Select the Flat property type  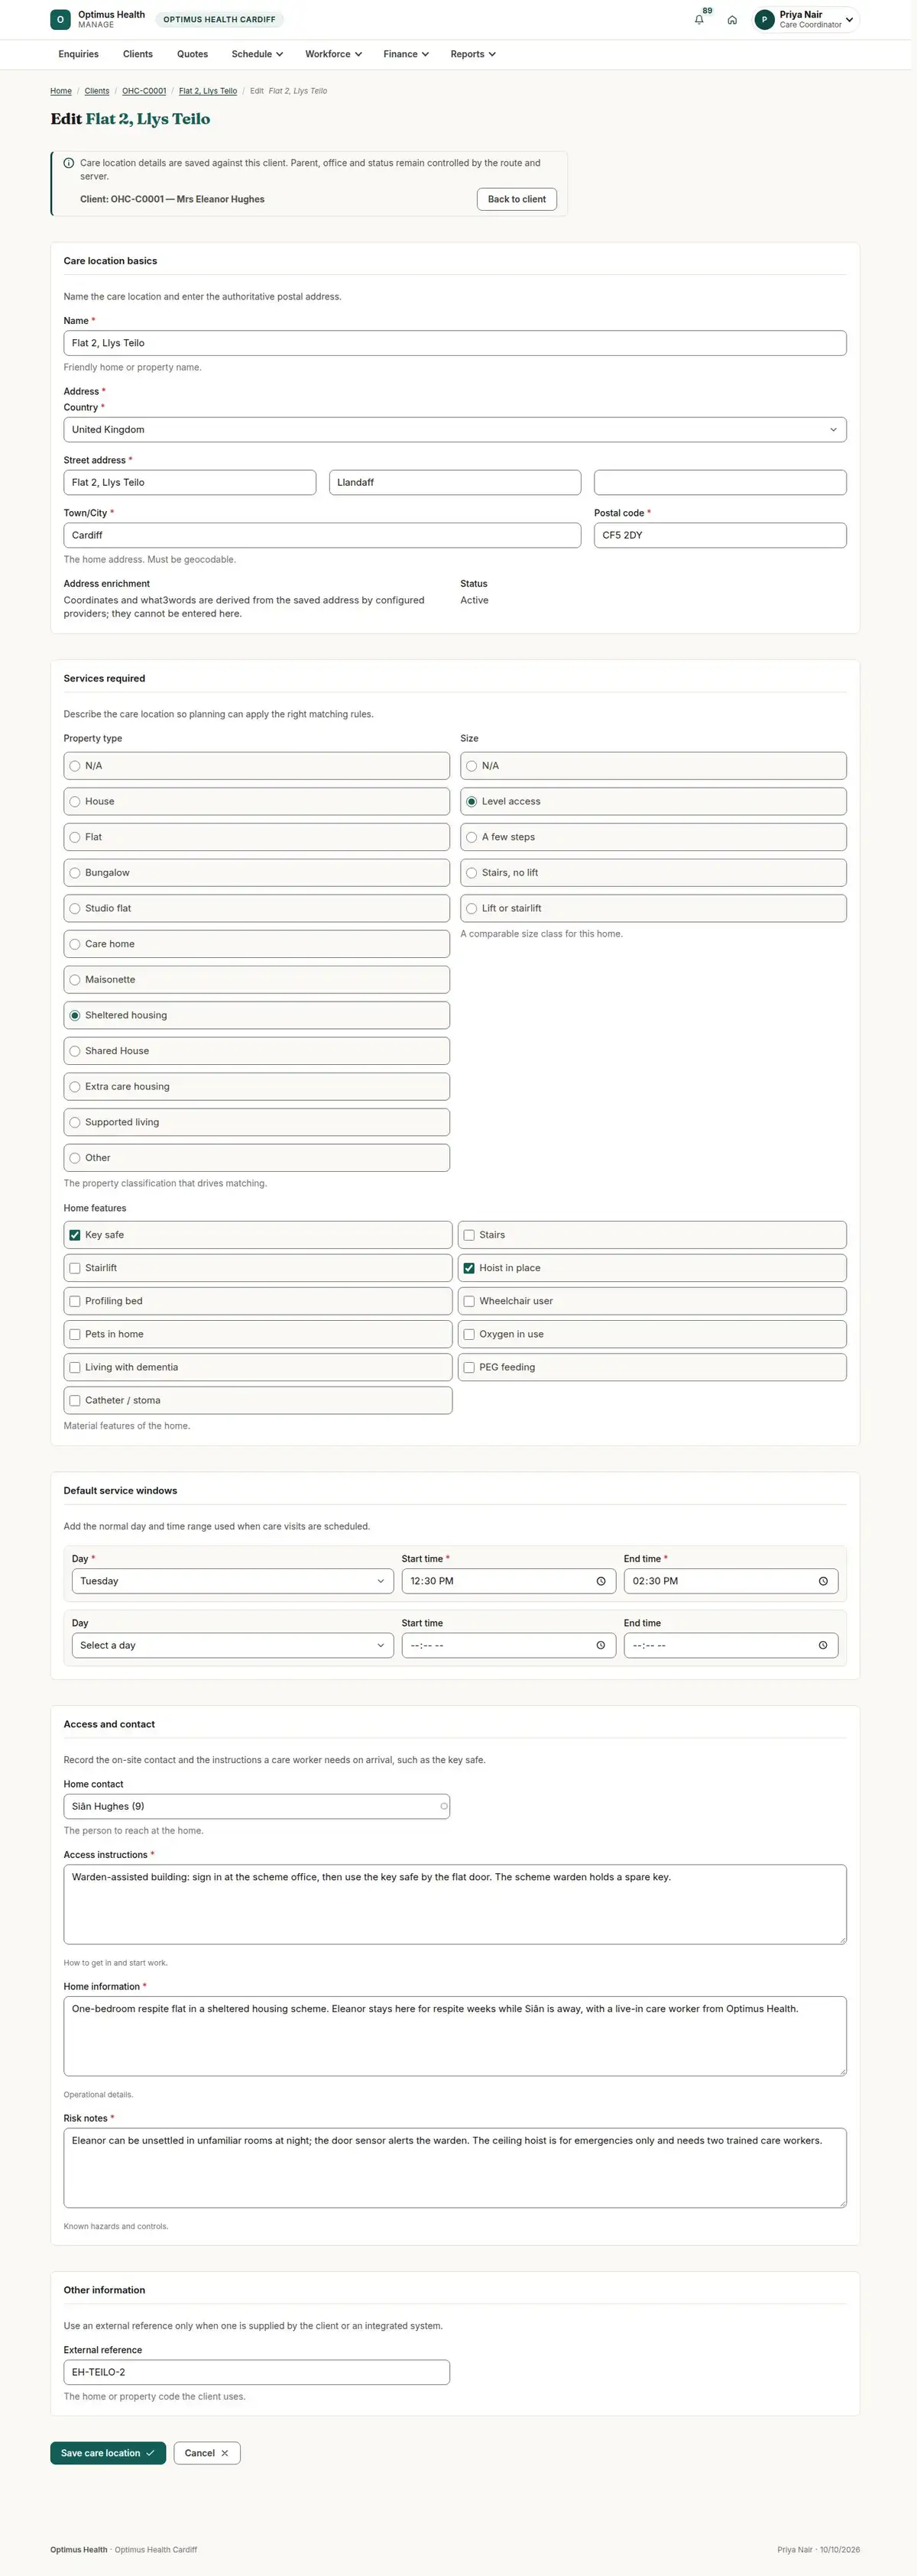257,837
